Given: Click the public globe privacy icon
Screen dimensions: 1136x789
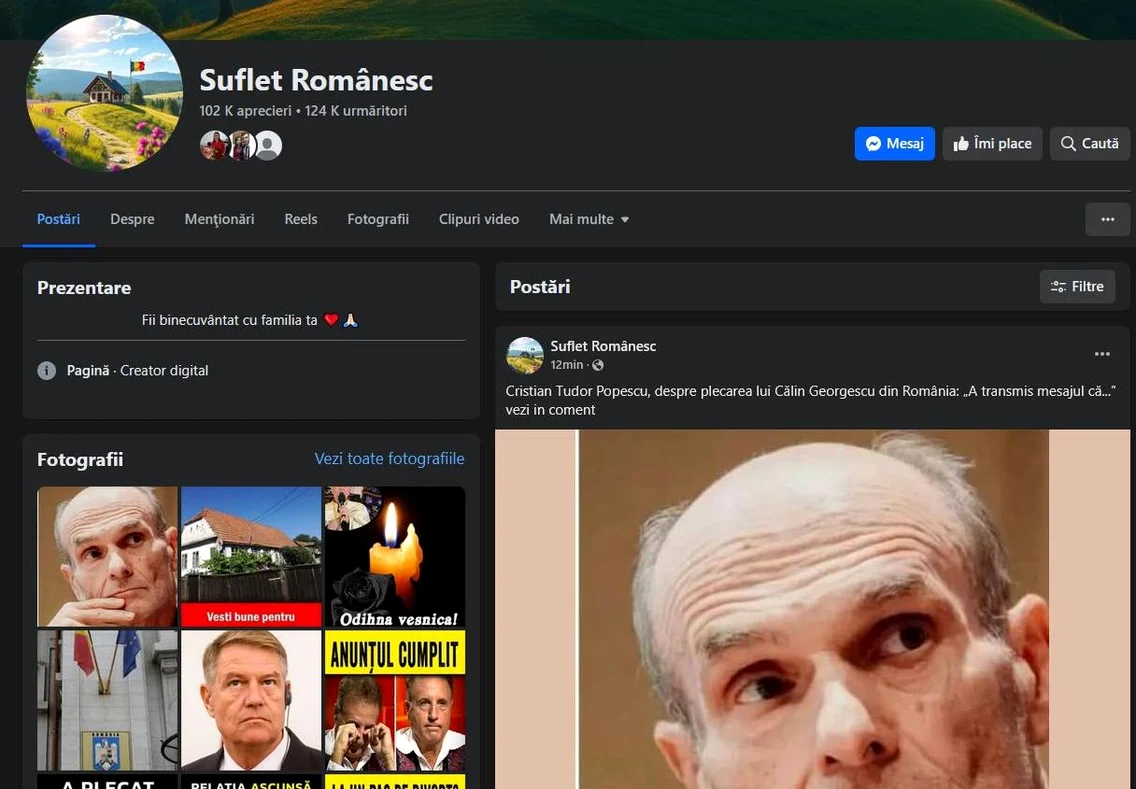Looking at the screenshot, I should [598, 365].
